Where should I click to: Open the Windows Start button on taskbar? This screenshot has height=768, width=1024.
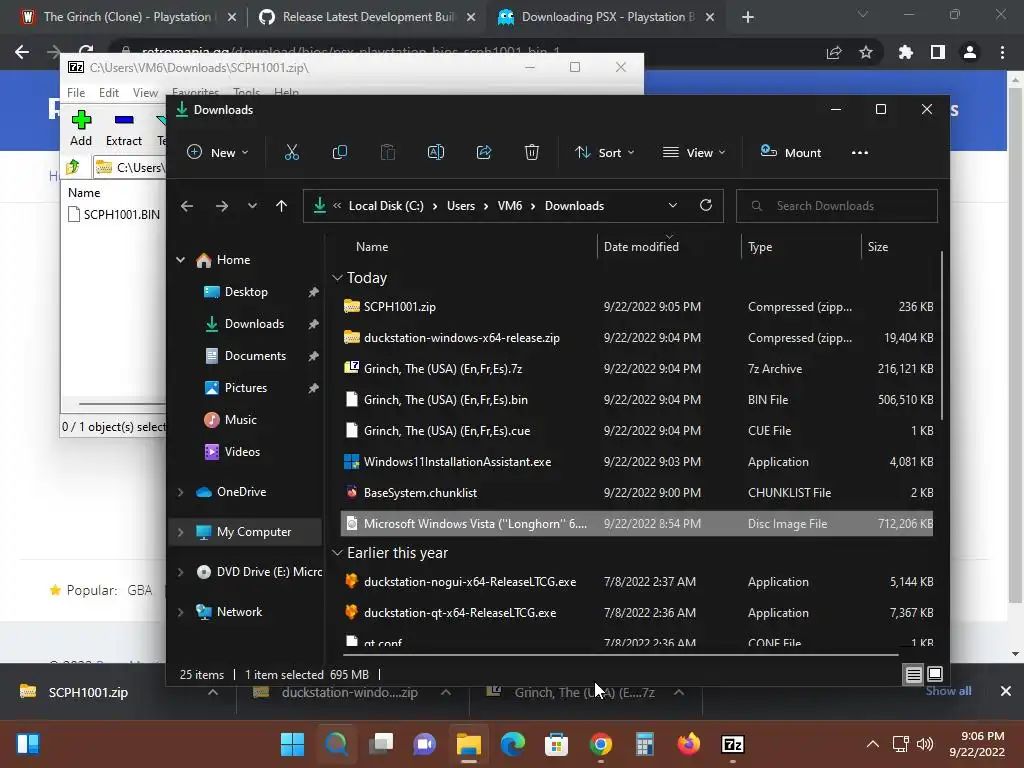click(292, 744)
